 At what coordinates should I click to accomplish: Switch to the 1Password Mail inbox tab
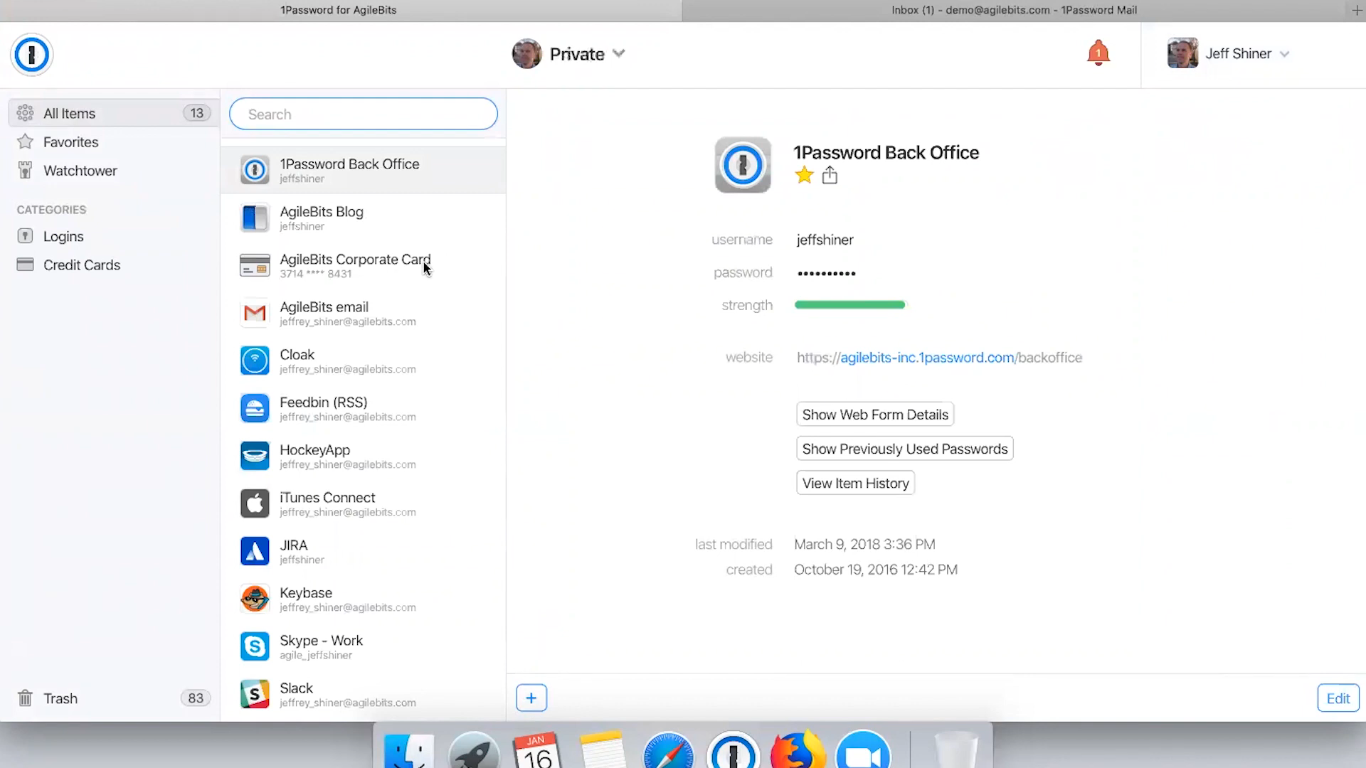pos(1013,10)
